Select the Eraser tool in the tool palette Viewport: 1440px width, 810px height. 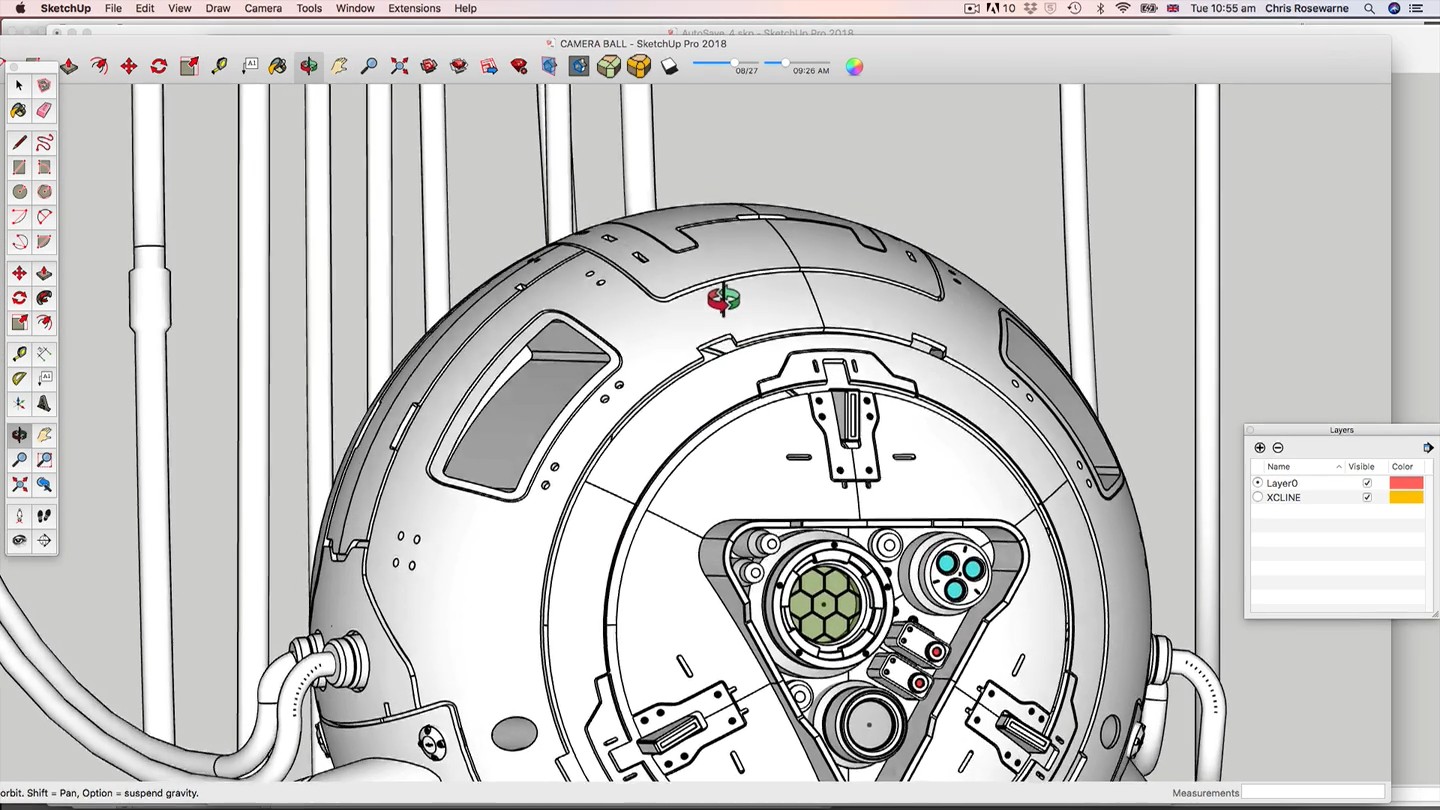44,111
